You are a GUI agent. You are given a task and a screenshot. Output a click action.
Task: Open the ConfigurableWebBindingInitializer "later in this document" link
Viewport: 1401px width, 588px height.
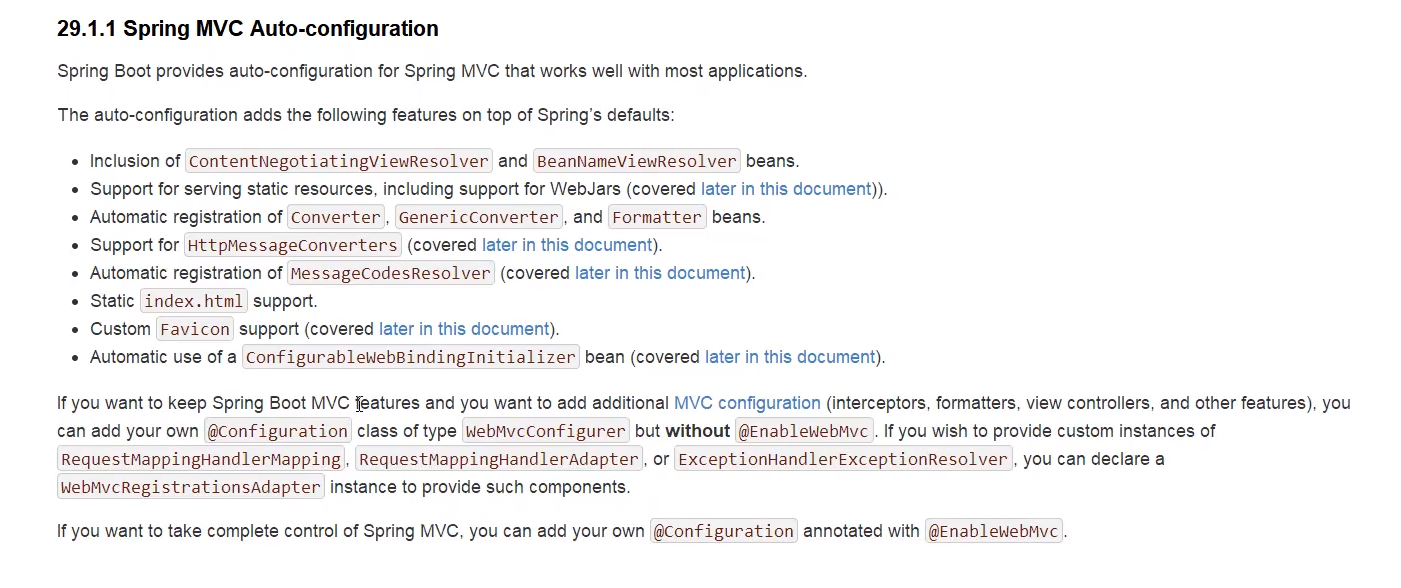click(790, 357)
